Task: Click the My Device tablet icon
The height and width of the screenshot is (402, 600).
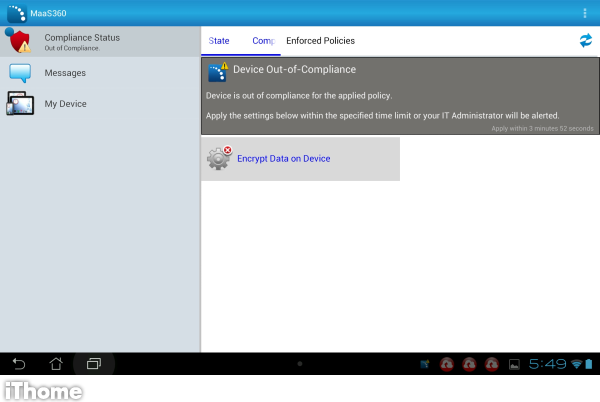Action: [x=20, y=104]
